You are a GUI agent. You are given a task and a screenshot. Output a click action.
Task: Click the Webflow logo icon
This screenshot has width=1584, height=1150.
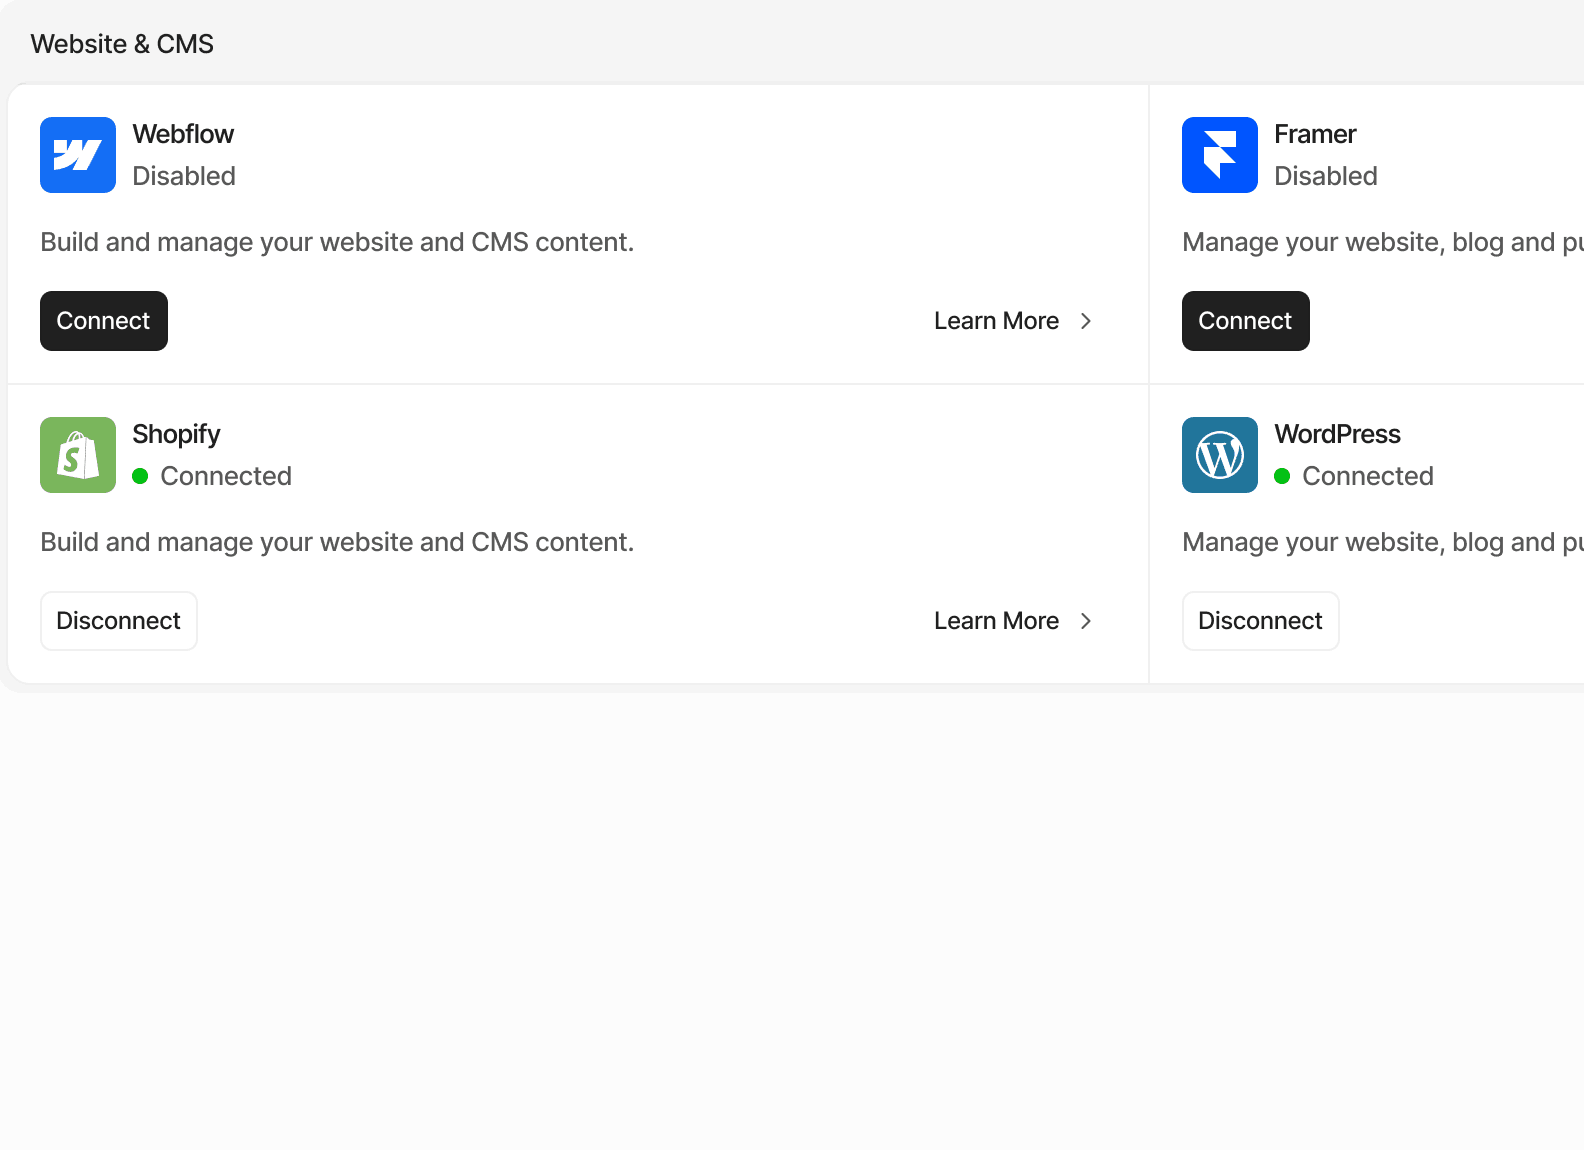pyautogui.click(x=78, y=155)
